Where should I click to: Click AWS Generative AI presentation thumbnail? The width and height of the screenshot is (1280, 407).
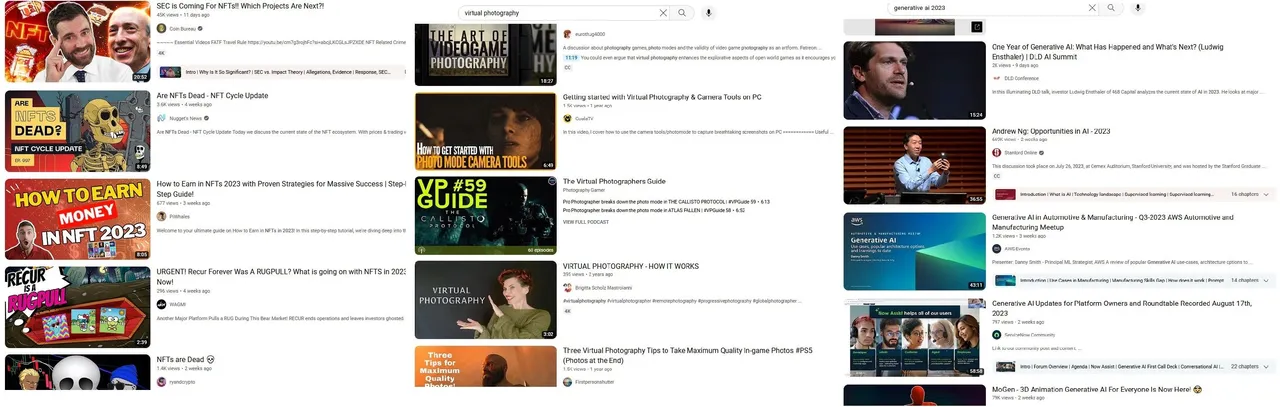(914, 251)
